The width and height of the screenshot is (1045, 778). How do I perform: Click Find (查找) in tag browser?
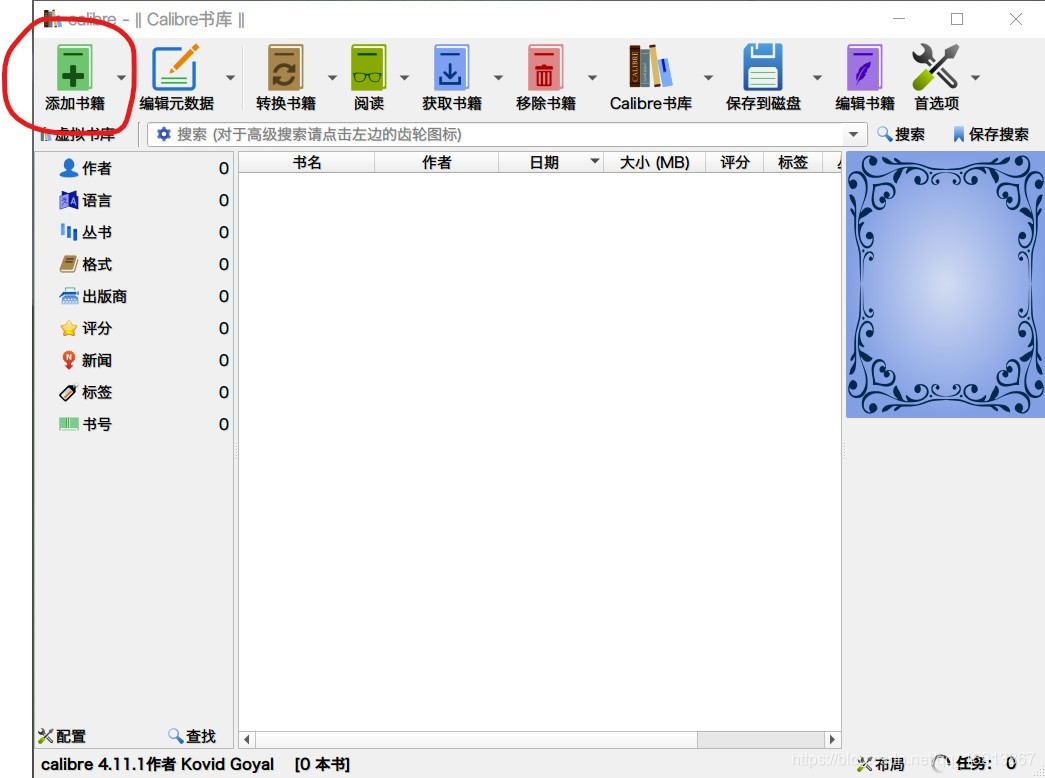coord(192,736)
